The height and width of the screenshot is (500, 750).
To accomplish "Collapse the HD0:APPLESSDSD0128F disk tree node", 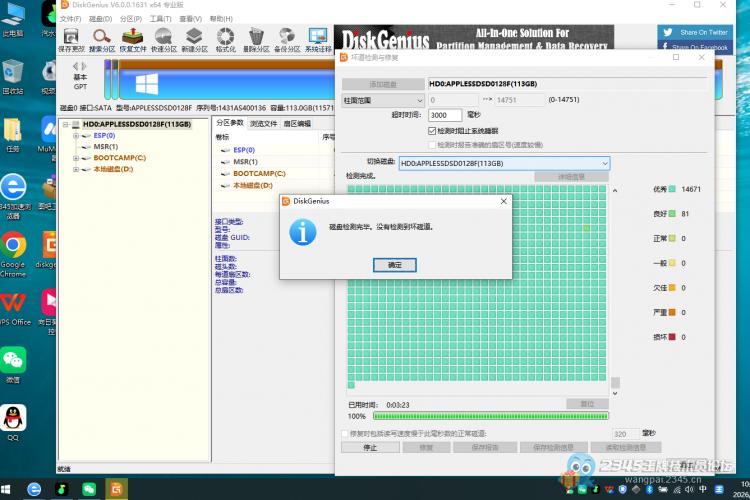I will [x=65, y=124].
